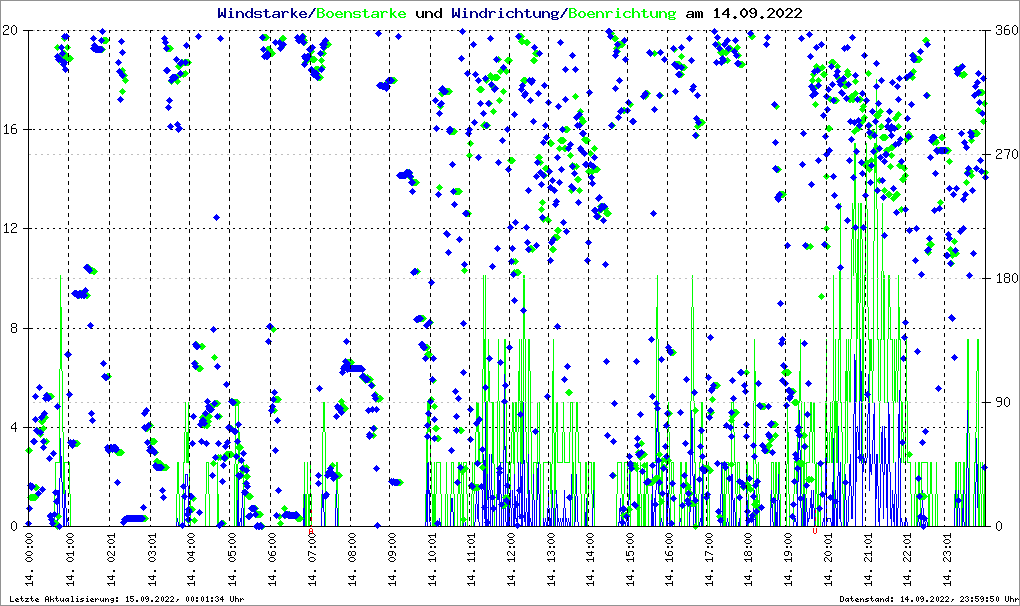Click the date 14.09.2022 in the title

point(756,13)
